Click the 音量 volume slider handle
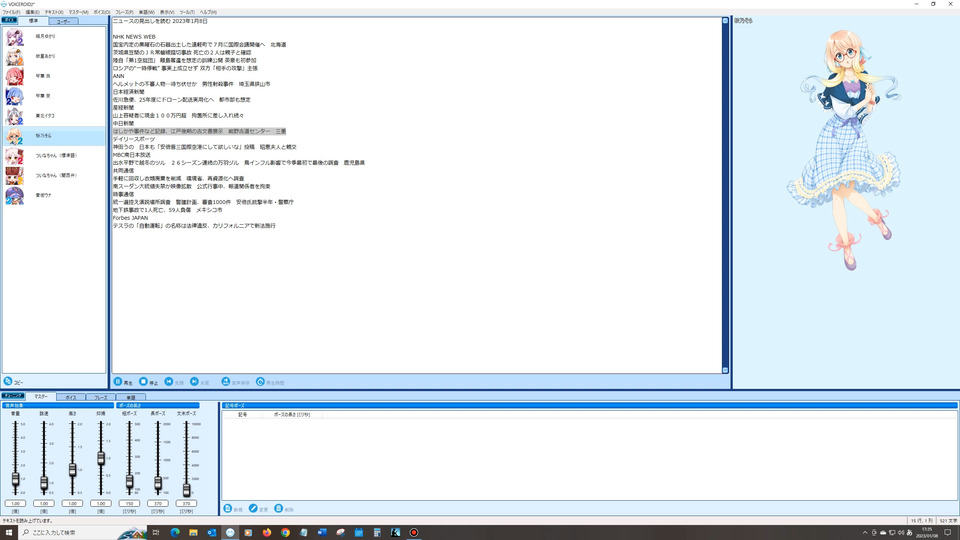Screen dimensions: 960x540 (x=15, y=479)
